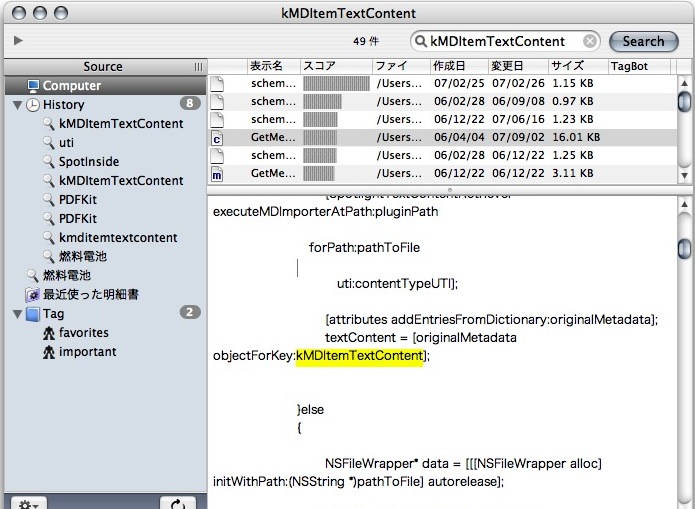Clear the search field with the X icon
Viewport: 695px width, 509px height.
click(590, 41)
